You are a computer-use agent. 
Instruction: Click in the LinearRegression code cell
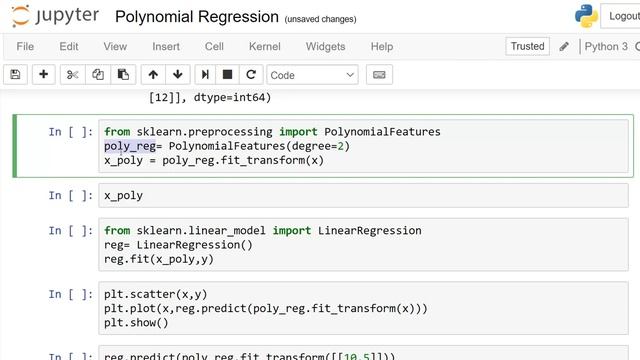pyautogui.click(x=363, y=245)
